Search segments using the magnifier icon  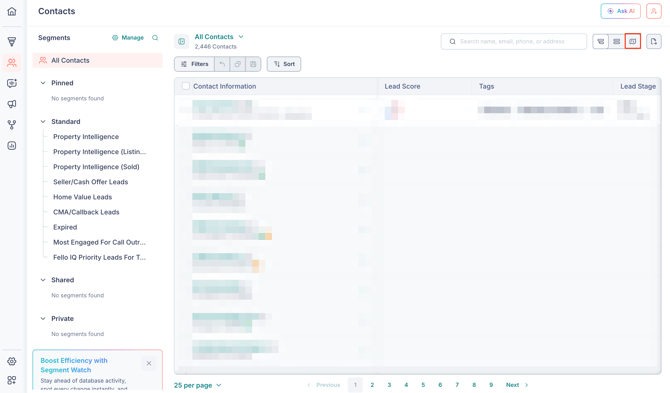click(x=155, y=38)
